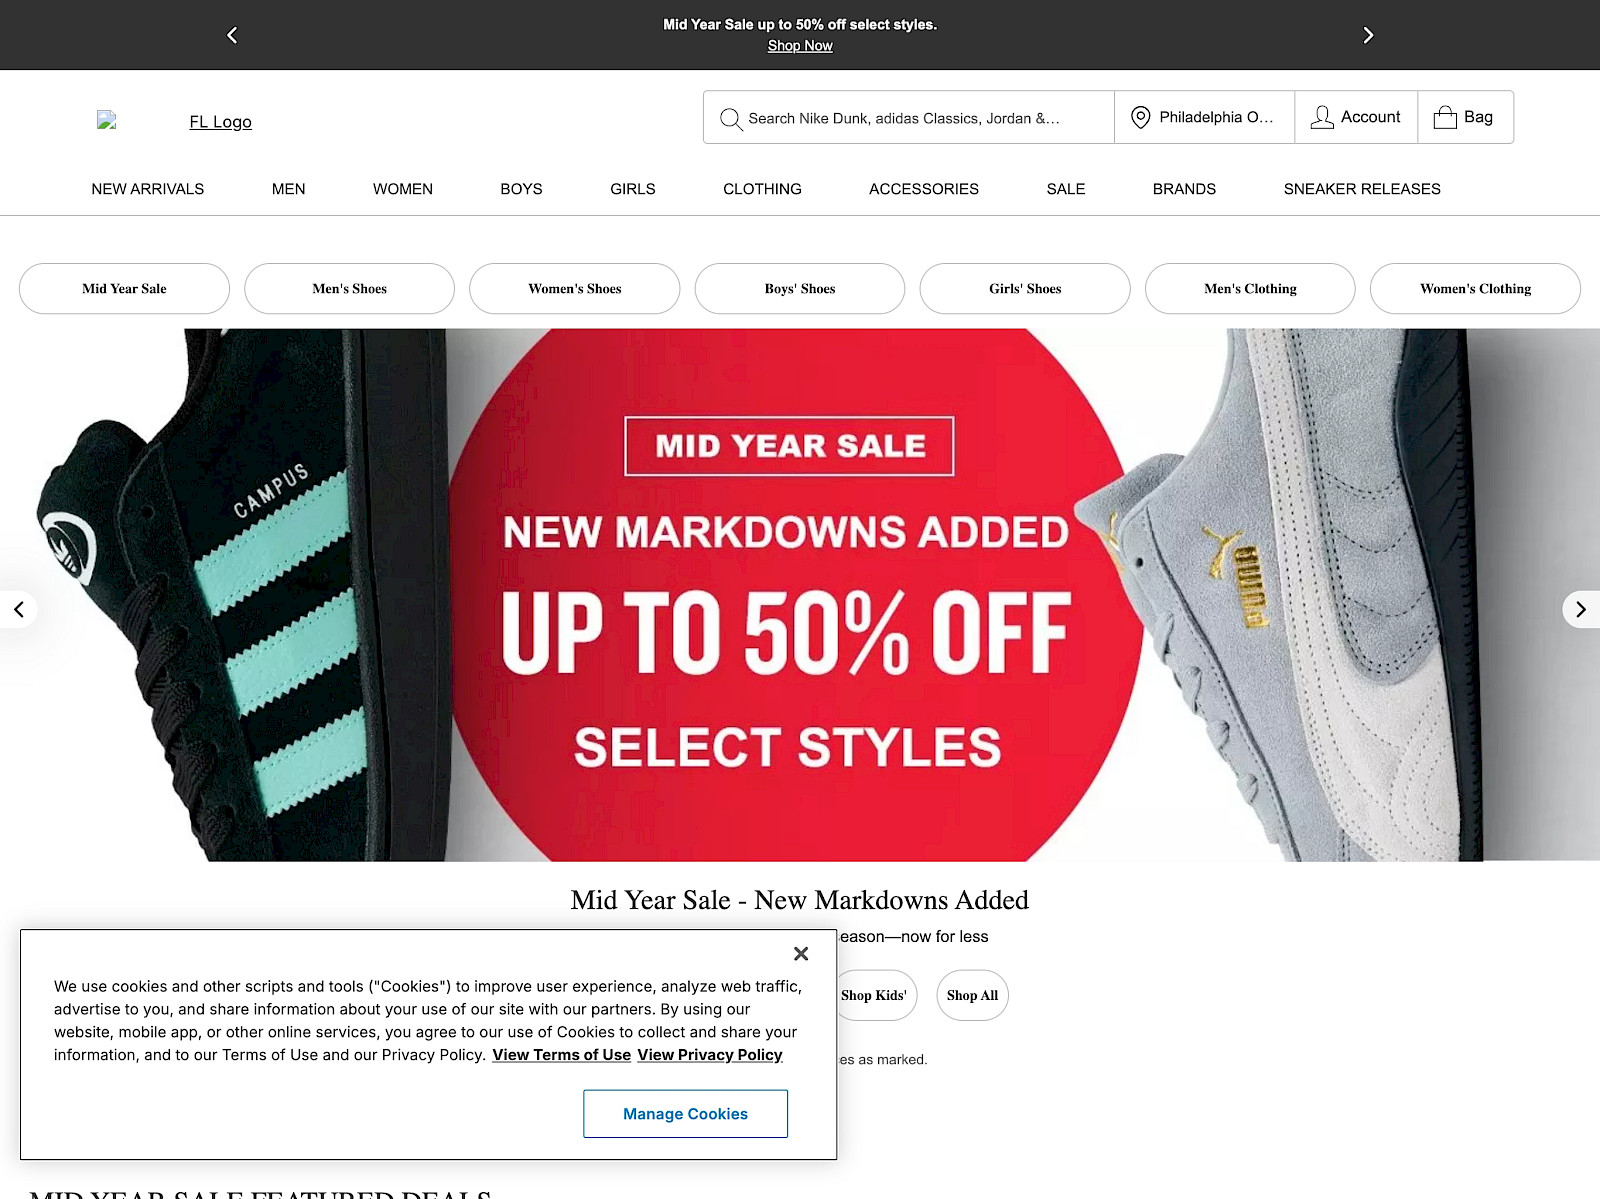Viewport: 1600px width, 1199px height.
Task: Show previous announcement banner message
Action: tap(232, 35)
